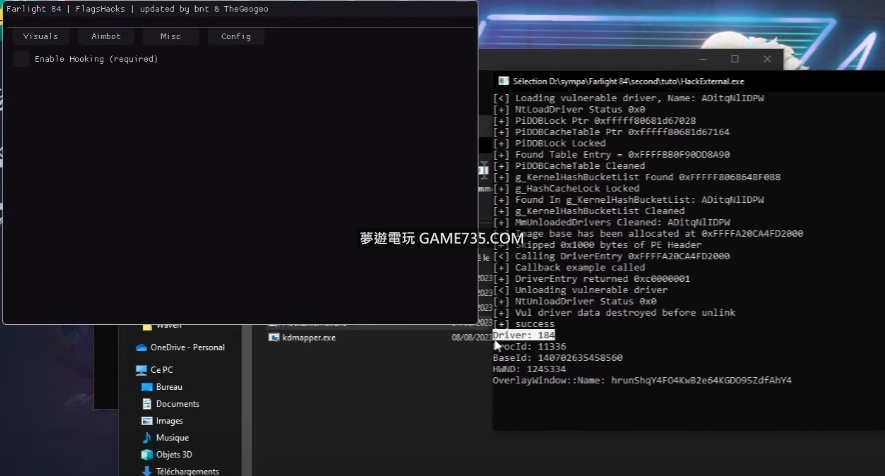Close the File Explorer window
Viewport: 885px width, 476px height.
click(769, 59)
